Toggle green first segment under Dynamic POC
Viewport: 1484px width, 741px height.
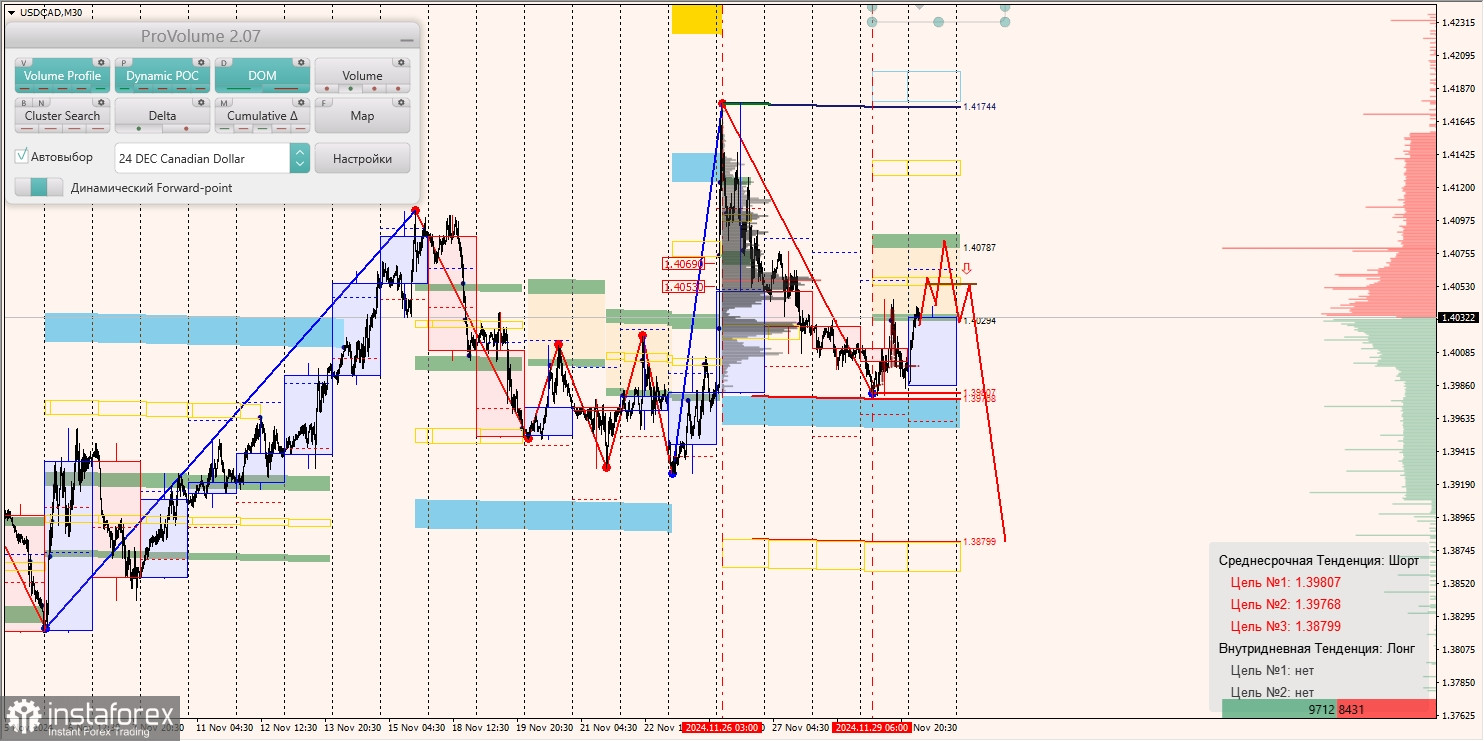click(x=125, y=88)
